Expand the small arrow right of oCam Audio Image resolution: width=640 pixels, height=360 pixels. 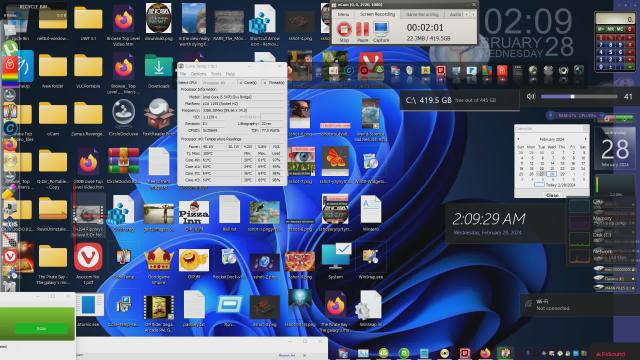point(473,14)
